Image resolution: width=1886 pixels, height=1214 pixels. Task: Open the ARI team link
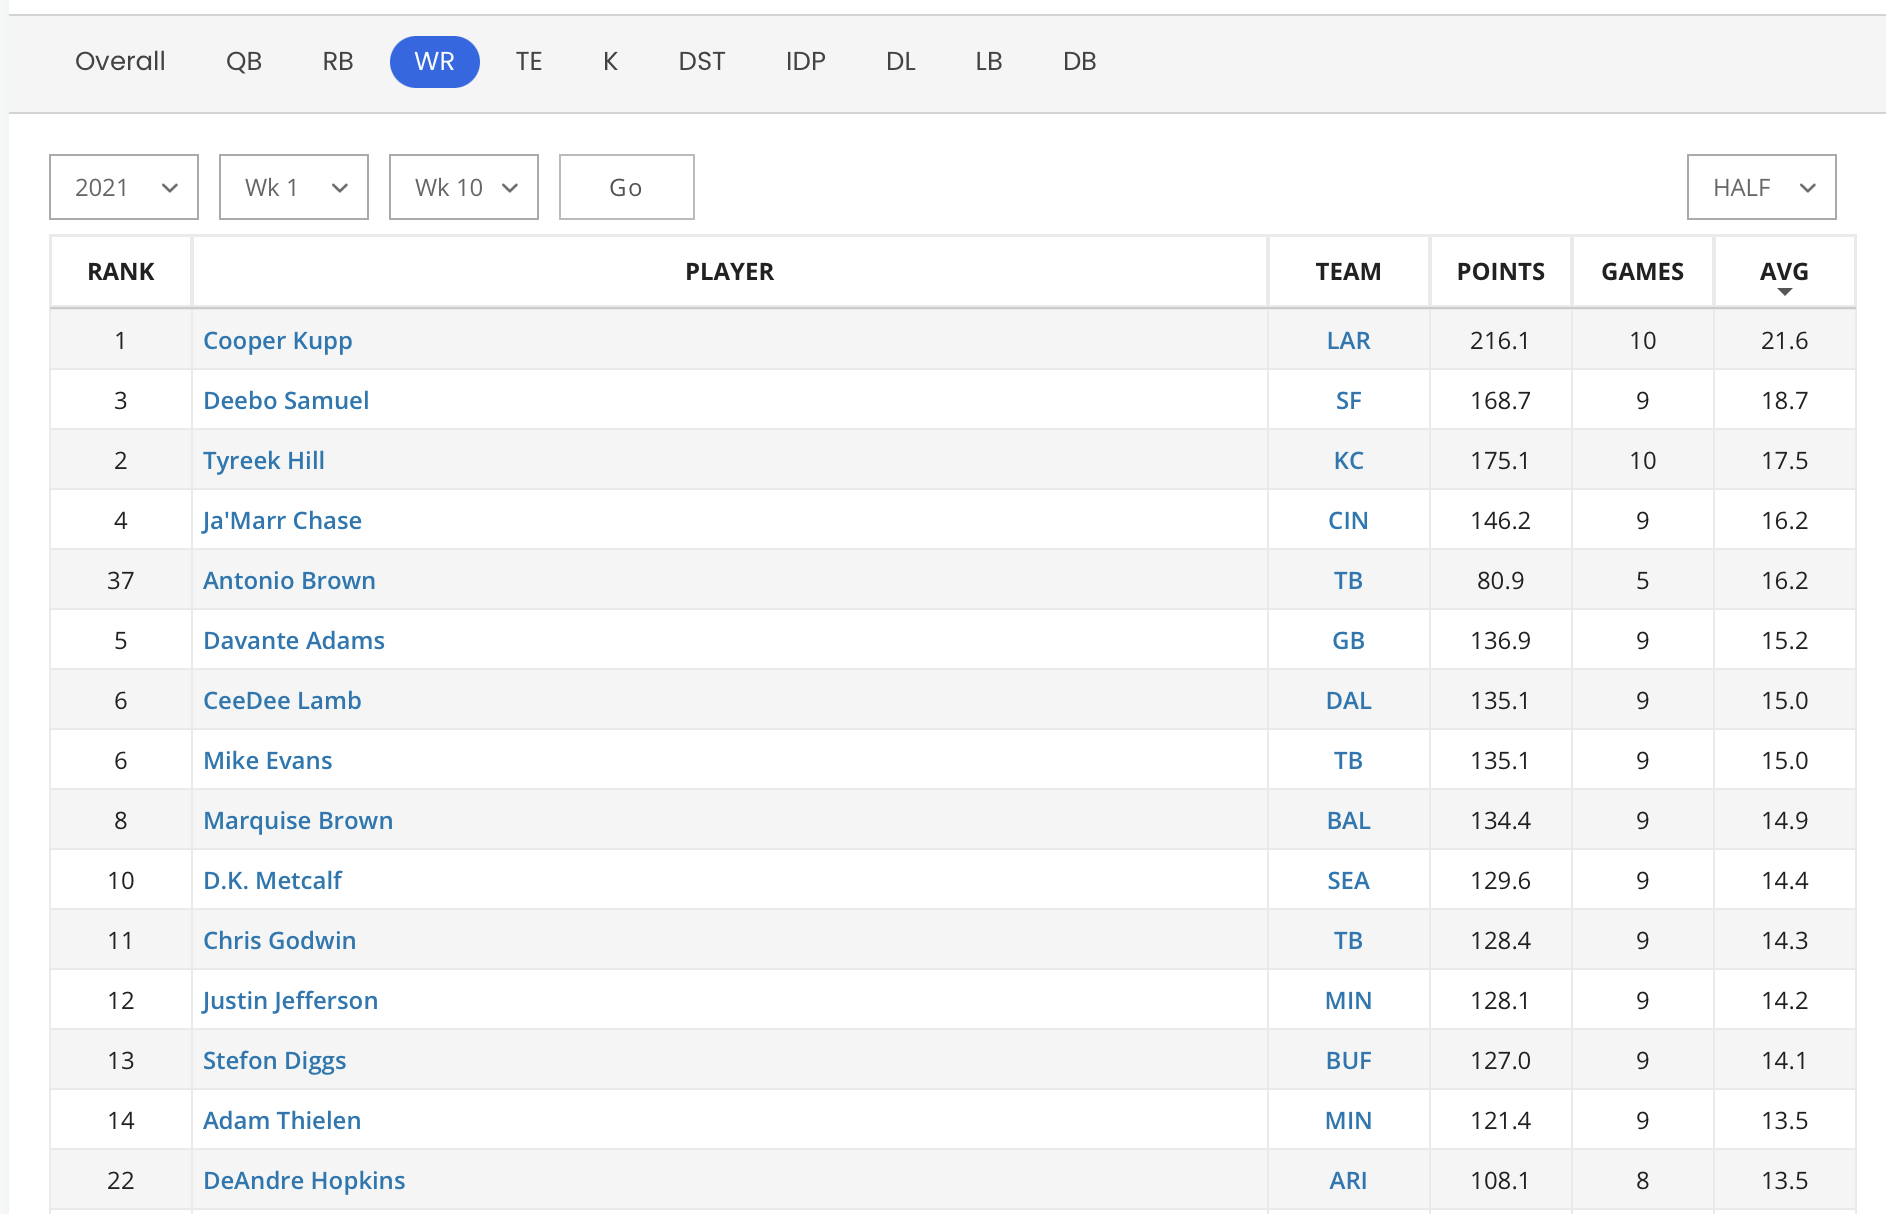(1349, 1181)
